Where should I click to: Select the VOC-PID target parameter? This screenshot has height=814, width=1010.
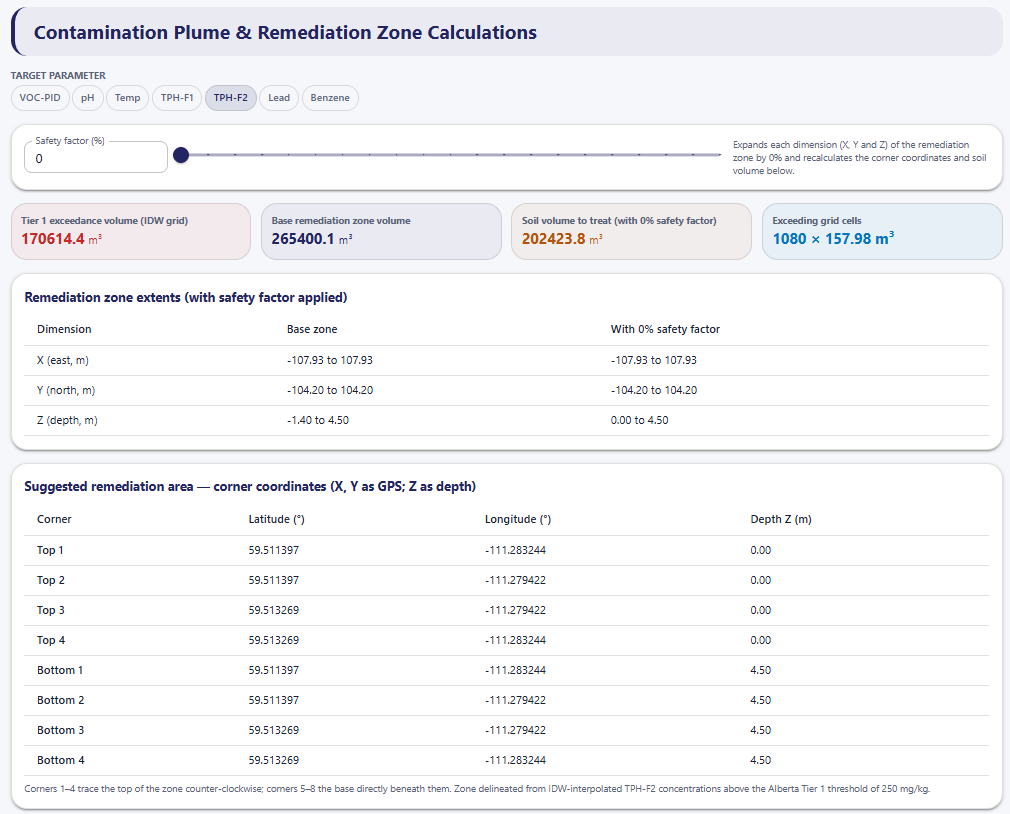[x=40, y=98]
